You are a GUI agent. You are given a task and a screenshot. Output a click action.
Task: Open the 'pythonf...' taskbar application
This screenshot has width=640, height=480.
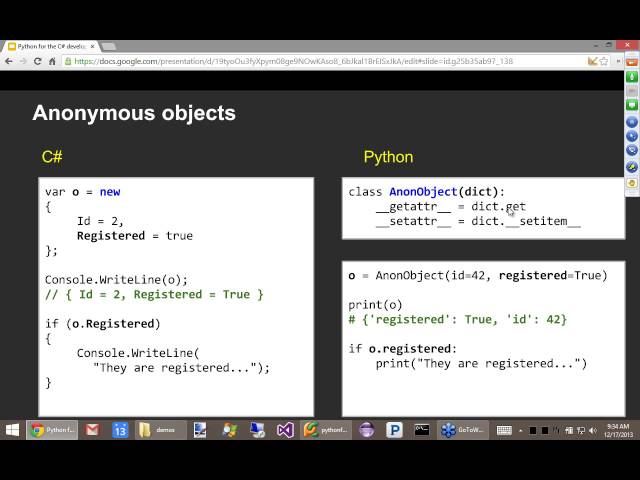(x=327, y=430)
